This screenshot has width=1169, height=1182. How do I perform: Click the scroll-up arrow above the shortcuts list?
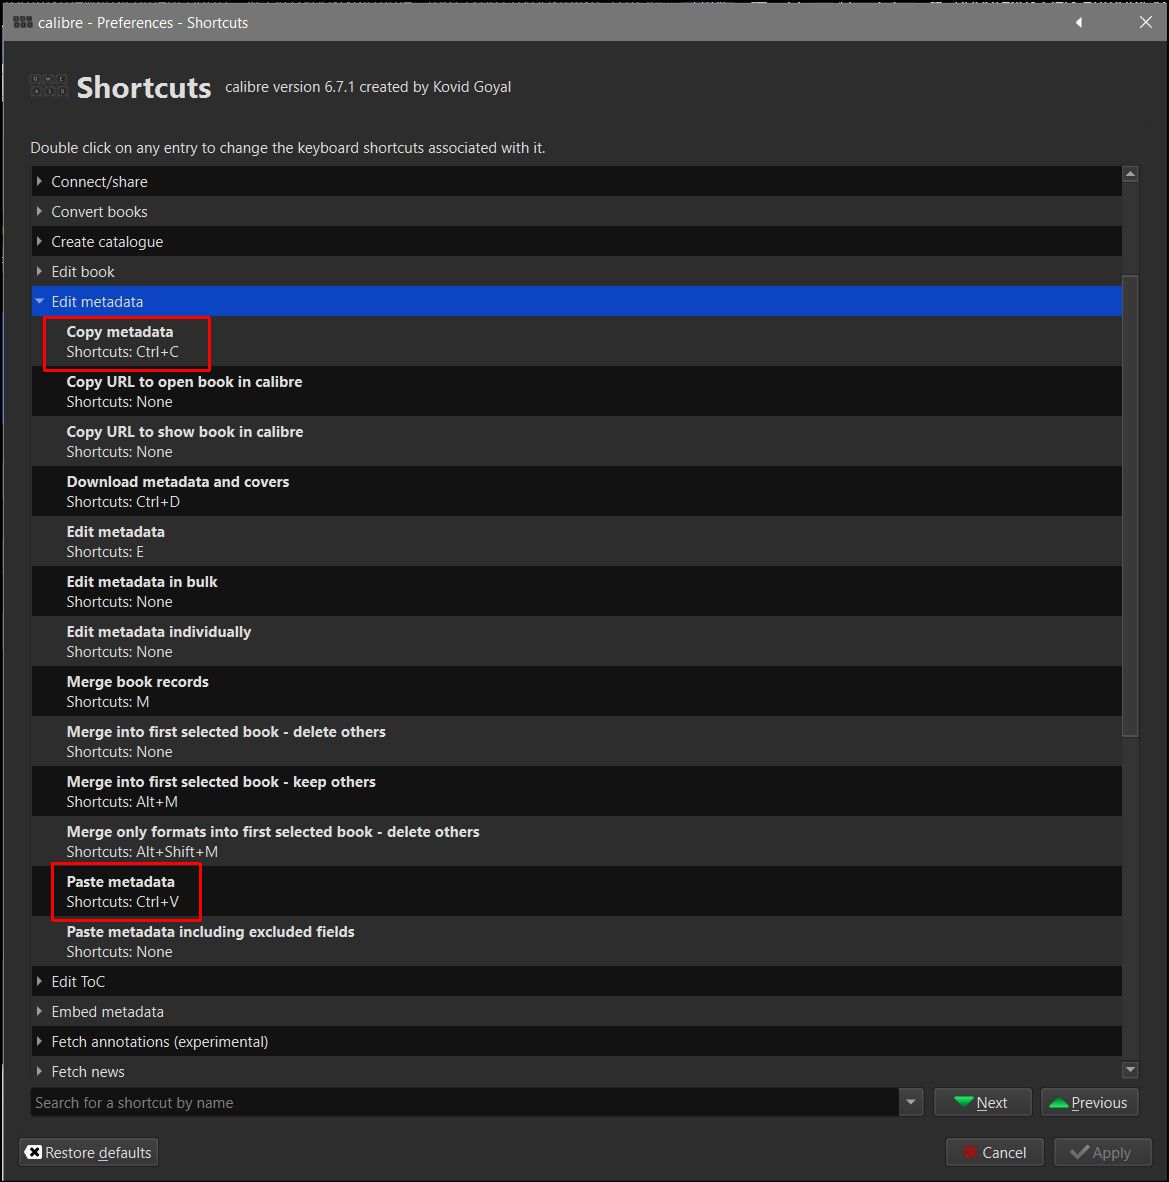pos(1130,174)
